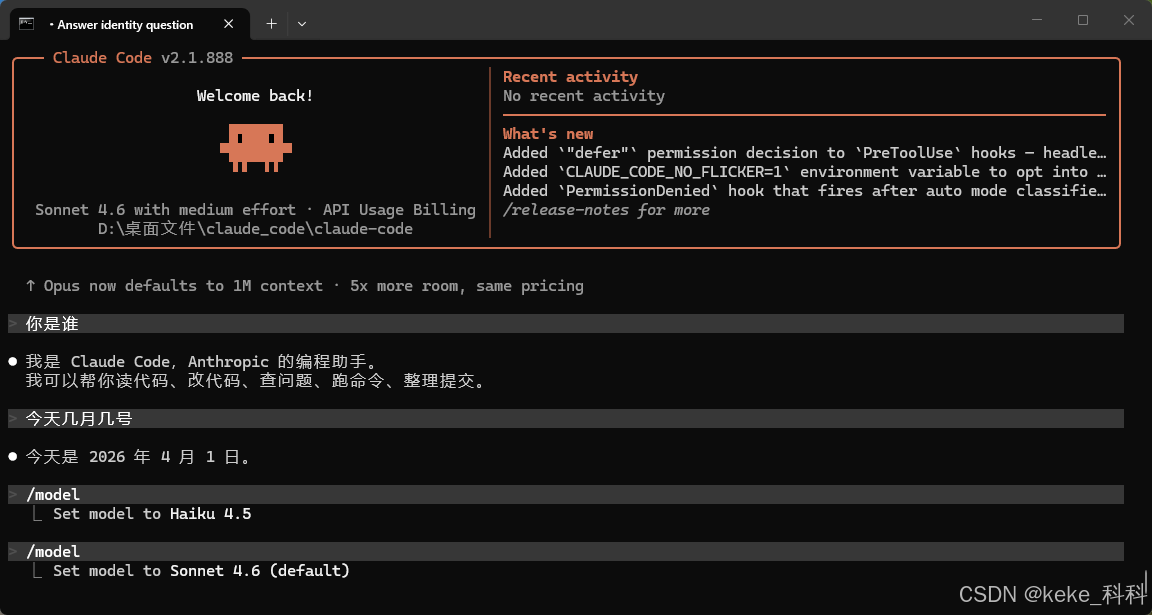Click the Claude Code v2.1.888 title
This screenshot has width=1152, height=615.
pos(143,58)
